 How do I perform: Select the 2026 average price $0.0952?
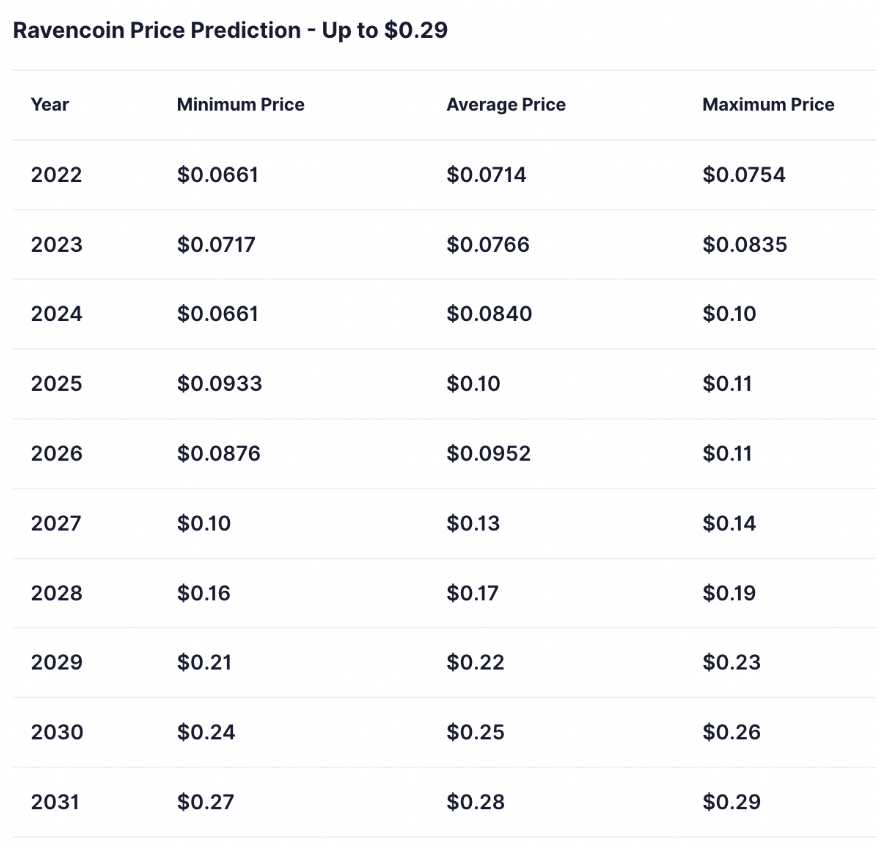coord(488,454)
